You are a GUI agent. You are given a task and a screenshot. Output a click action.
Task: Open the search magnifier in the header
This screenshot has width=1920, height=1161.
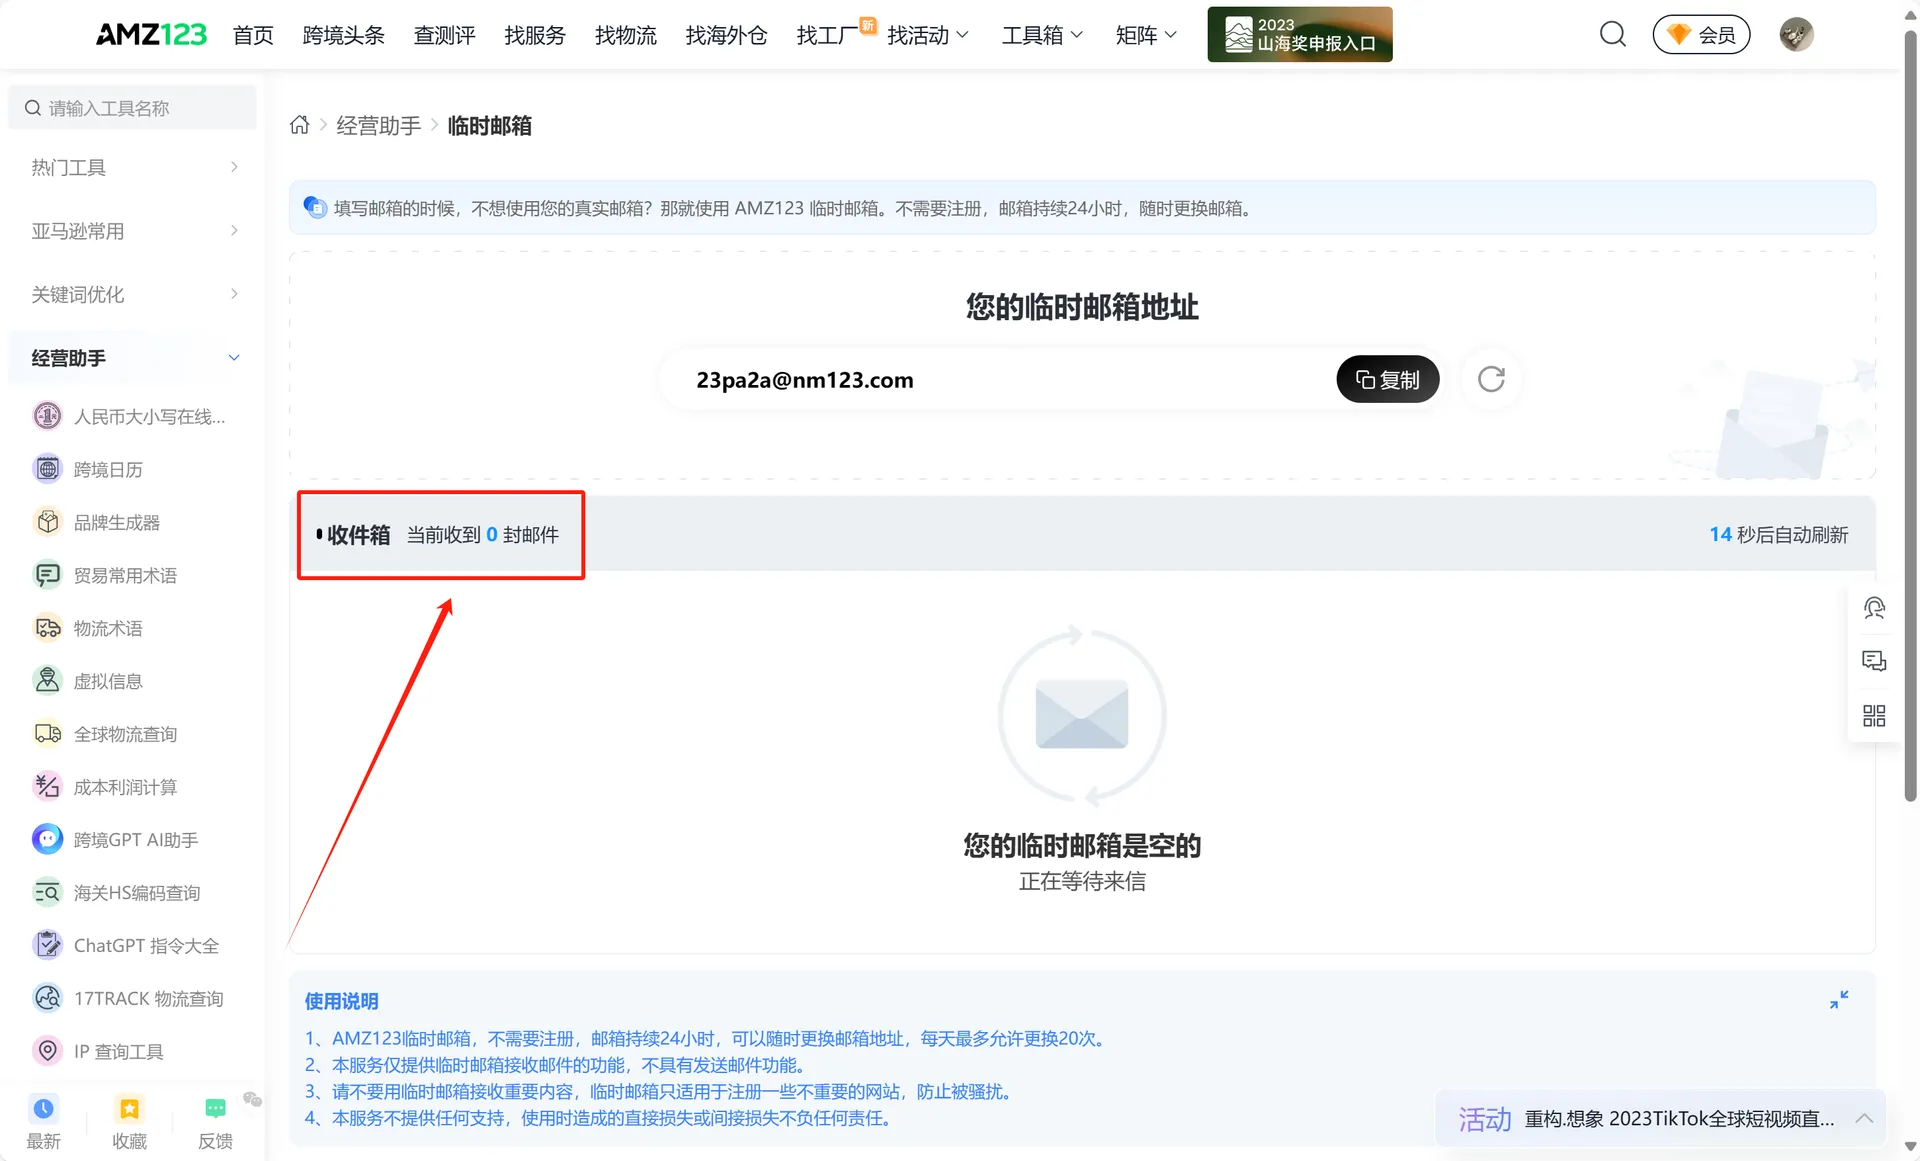point(1612,34)
